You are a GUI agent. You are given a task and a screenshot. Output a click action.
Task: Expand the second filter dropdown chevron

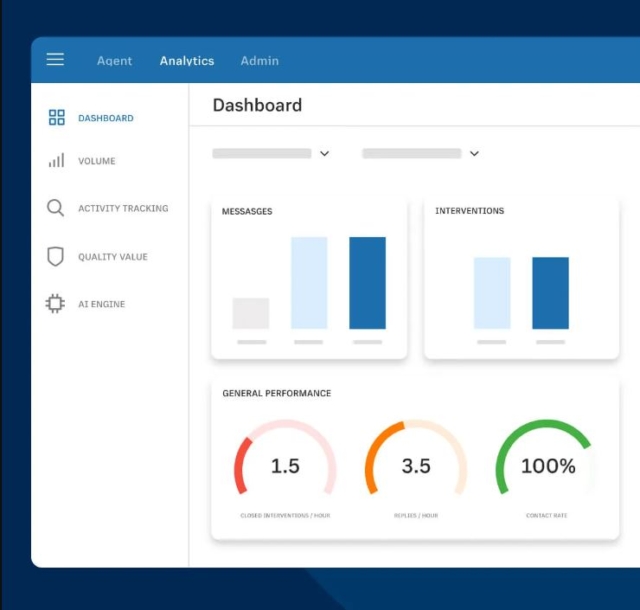click(474, 154)
